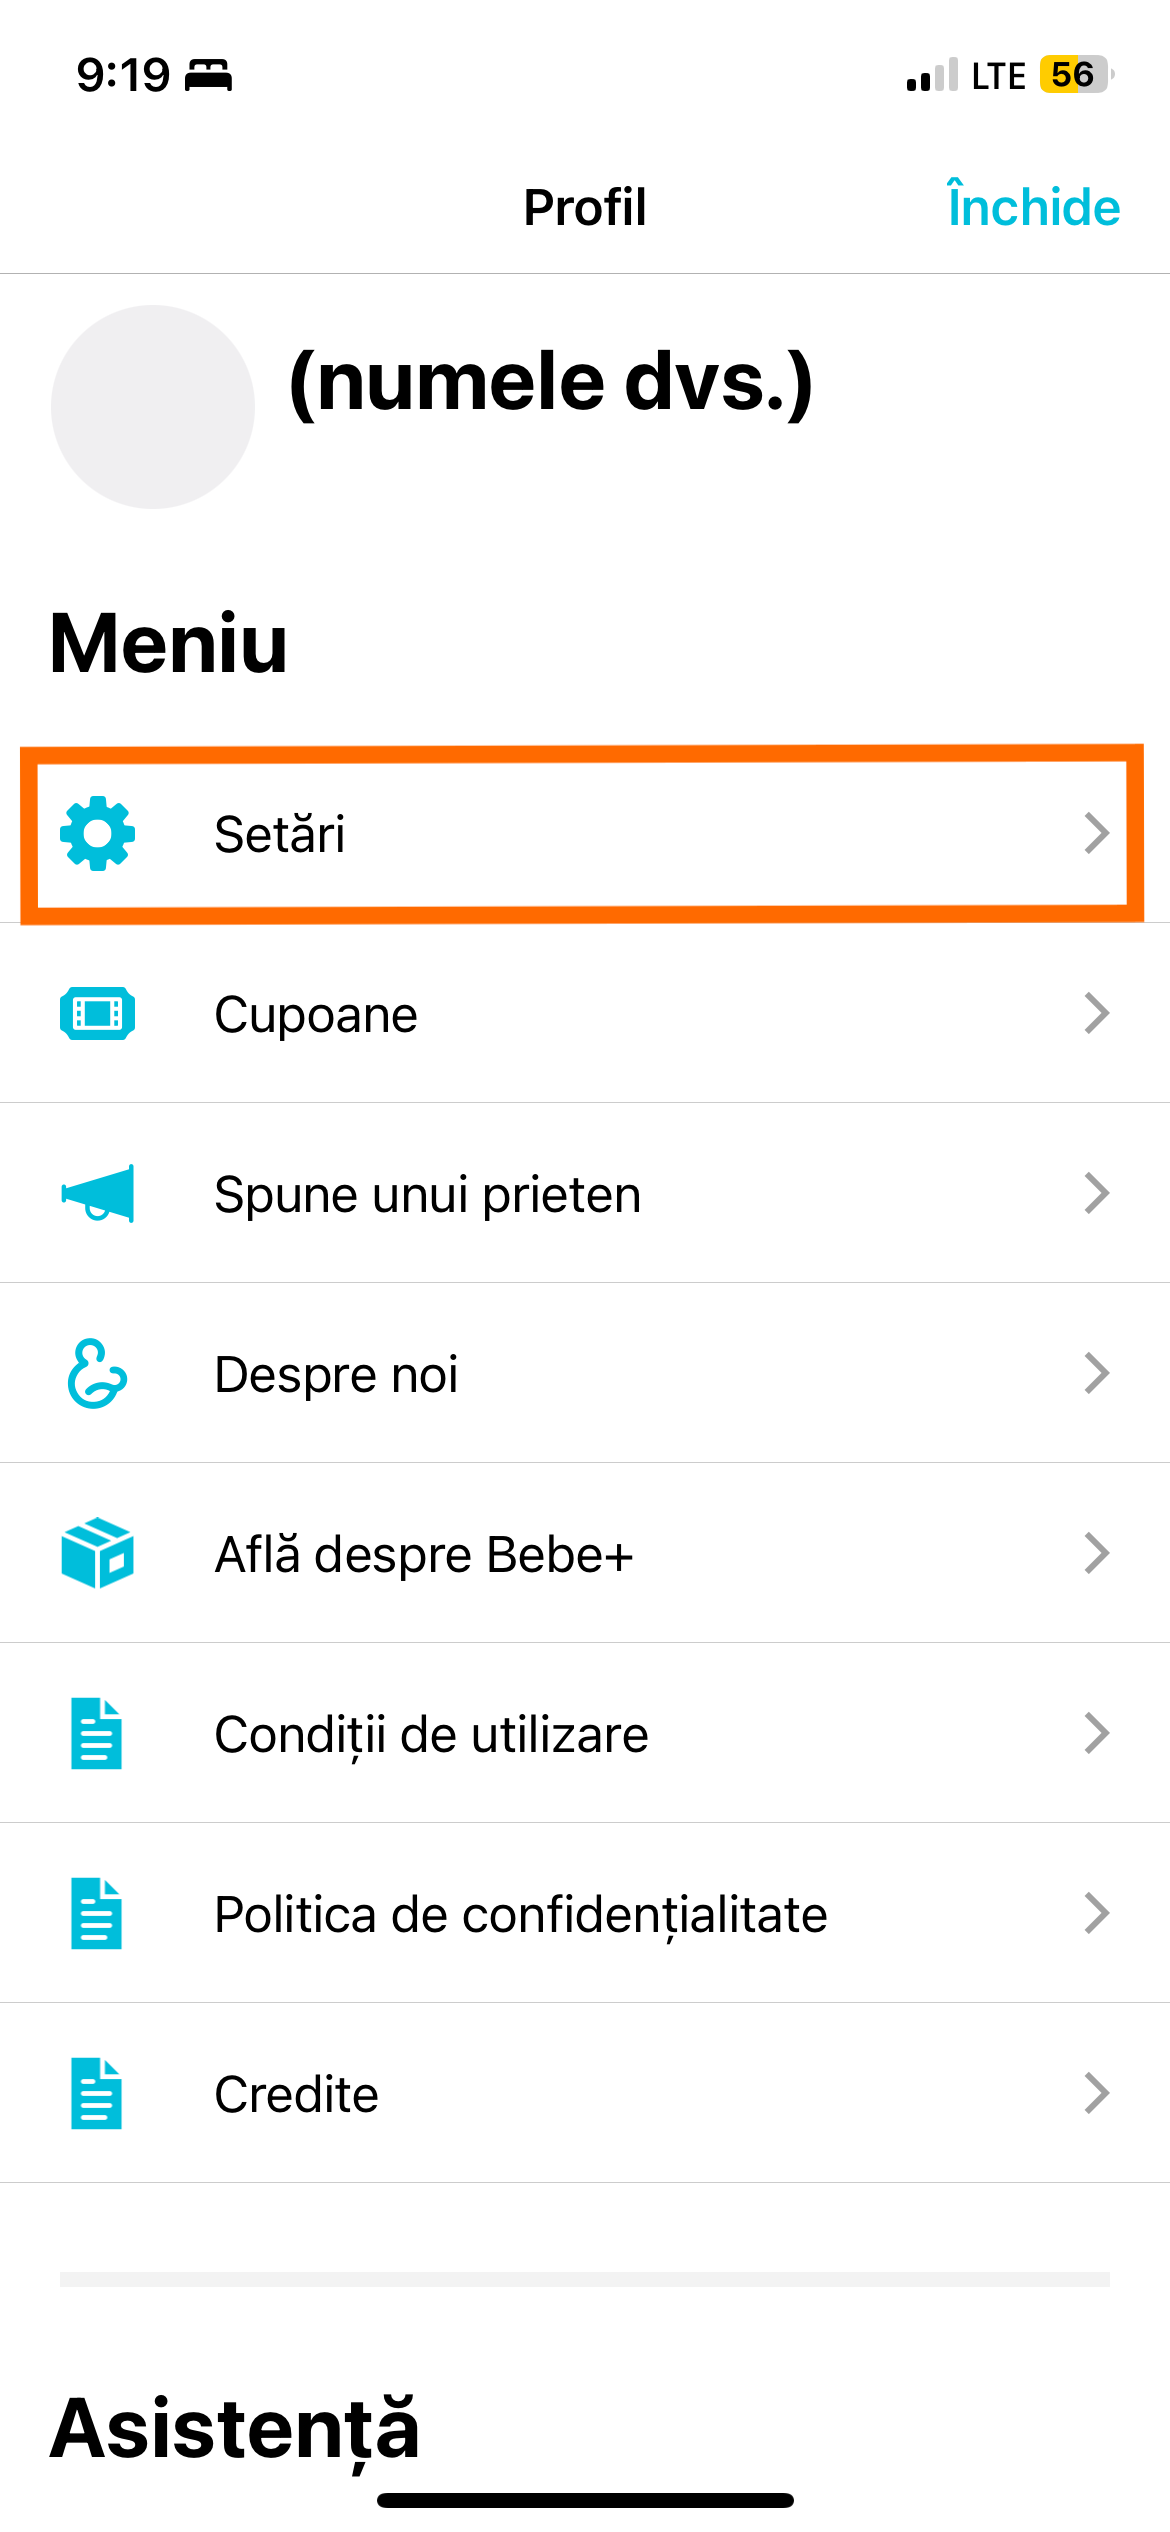Close profile with Închide button
1170x2532 pixels.
point(1034,206)
